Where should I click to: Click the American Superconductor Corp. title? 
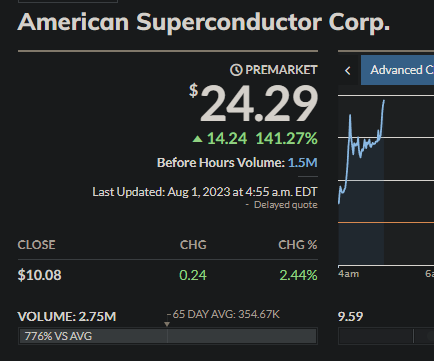pyautogui.click(x=204, y=22)
